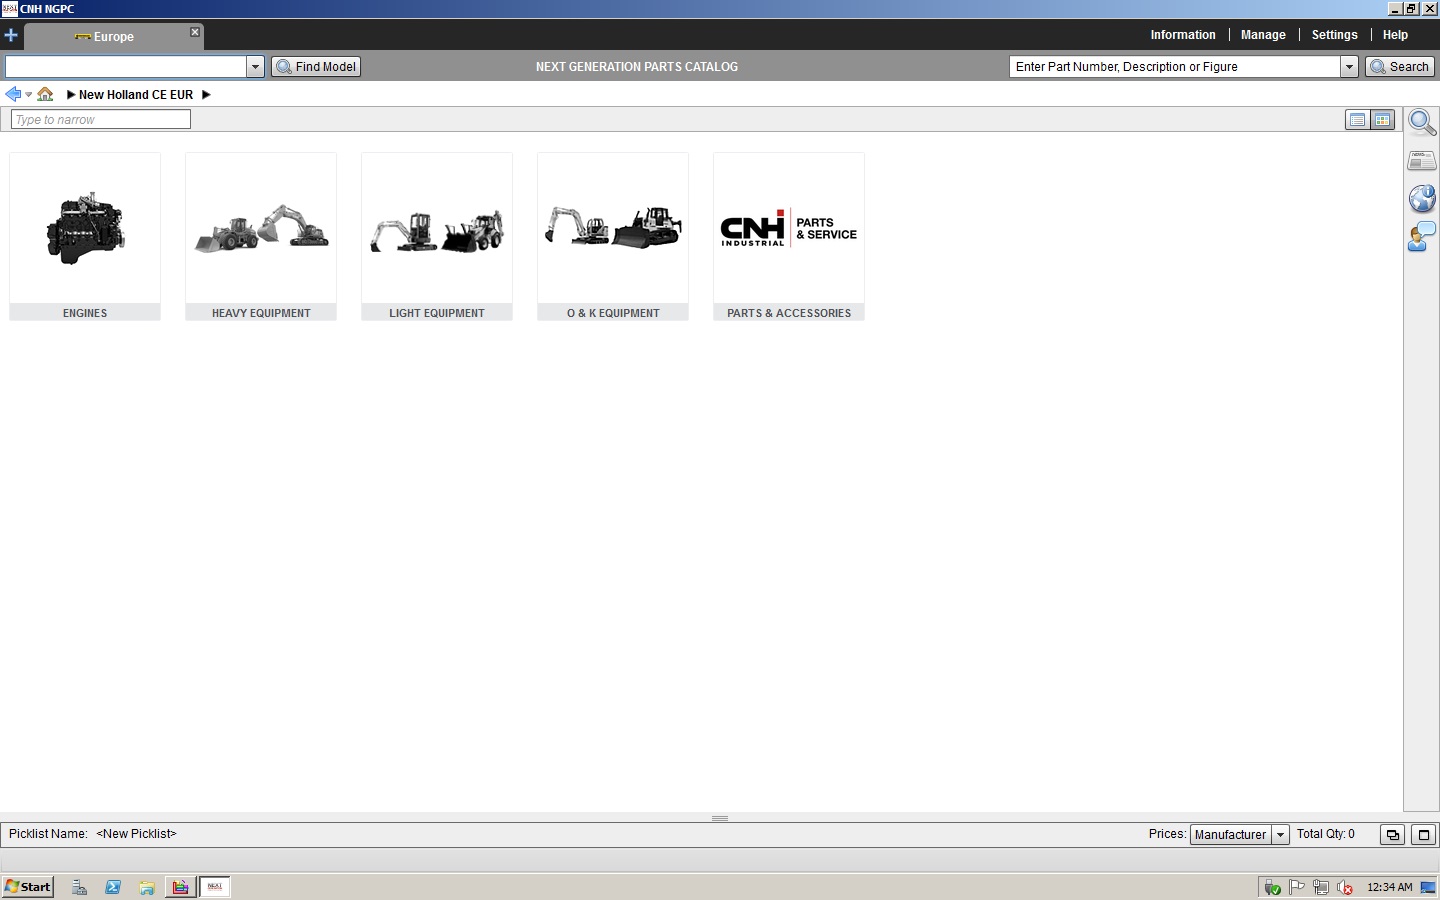Image resolution: width=1440 pixels, height=900 pixels.
Task: Open the Help menu
Action: (x=1395, y=35)
